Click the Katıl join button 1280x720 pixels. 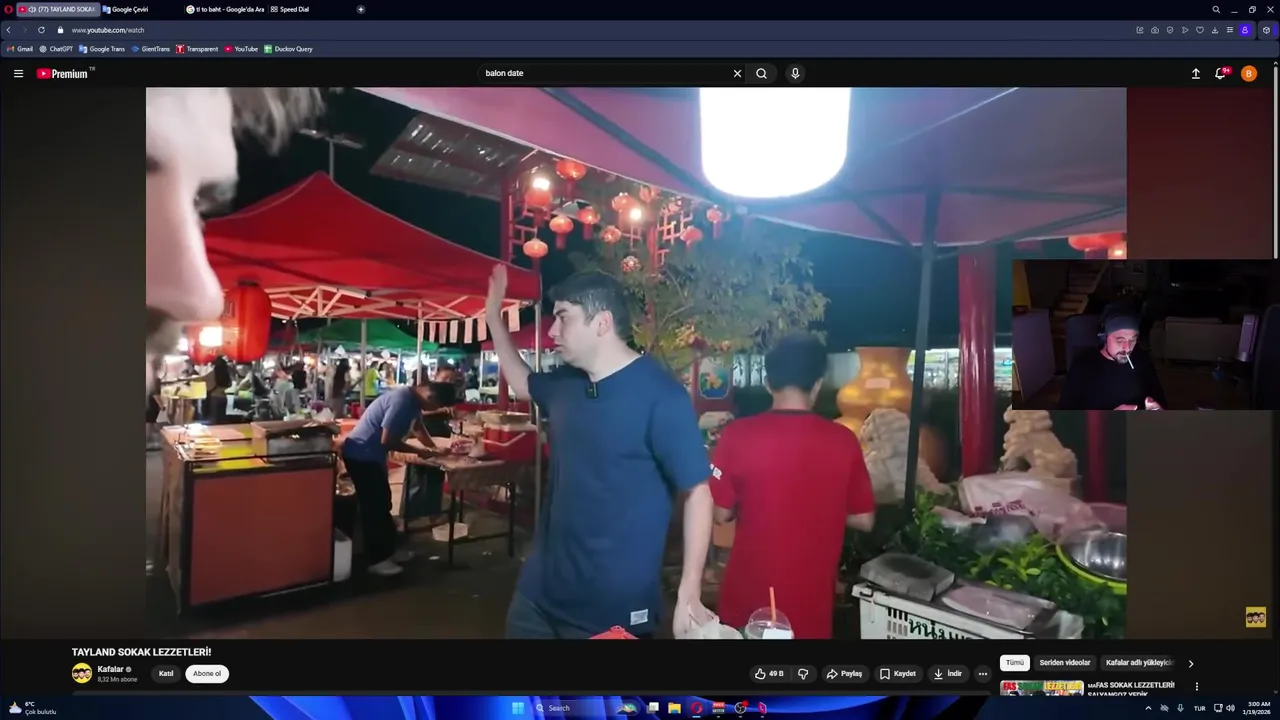(x=166, y=674)
